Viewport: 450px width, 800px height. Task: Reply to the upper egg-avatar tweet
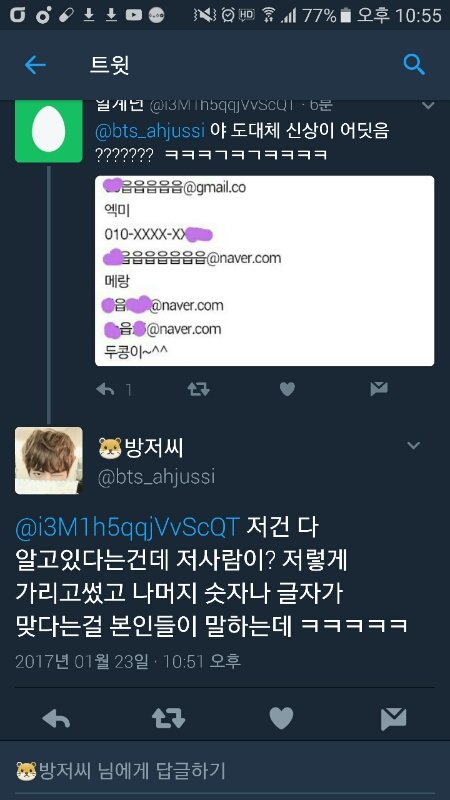(x=105, y=390)
